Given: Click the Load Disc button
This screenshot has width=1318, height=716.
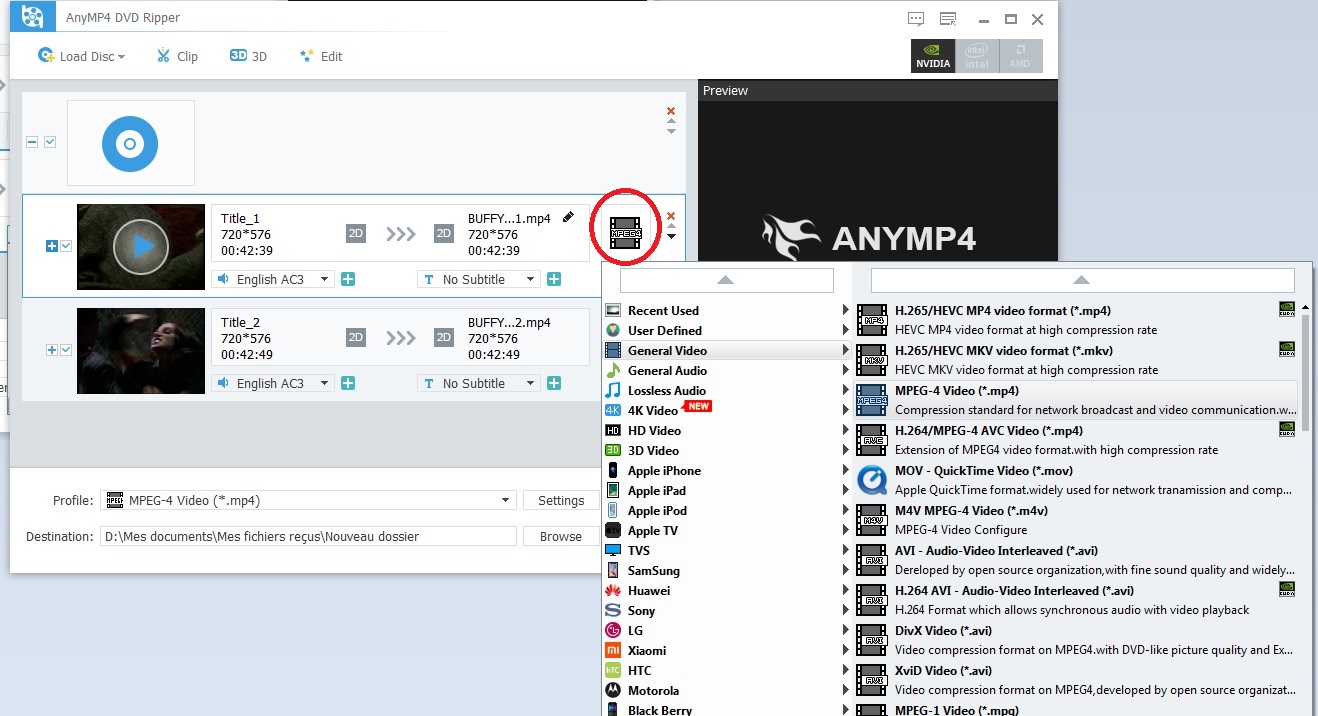Looking at the screenshot, I should click(80, 56).
